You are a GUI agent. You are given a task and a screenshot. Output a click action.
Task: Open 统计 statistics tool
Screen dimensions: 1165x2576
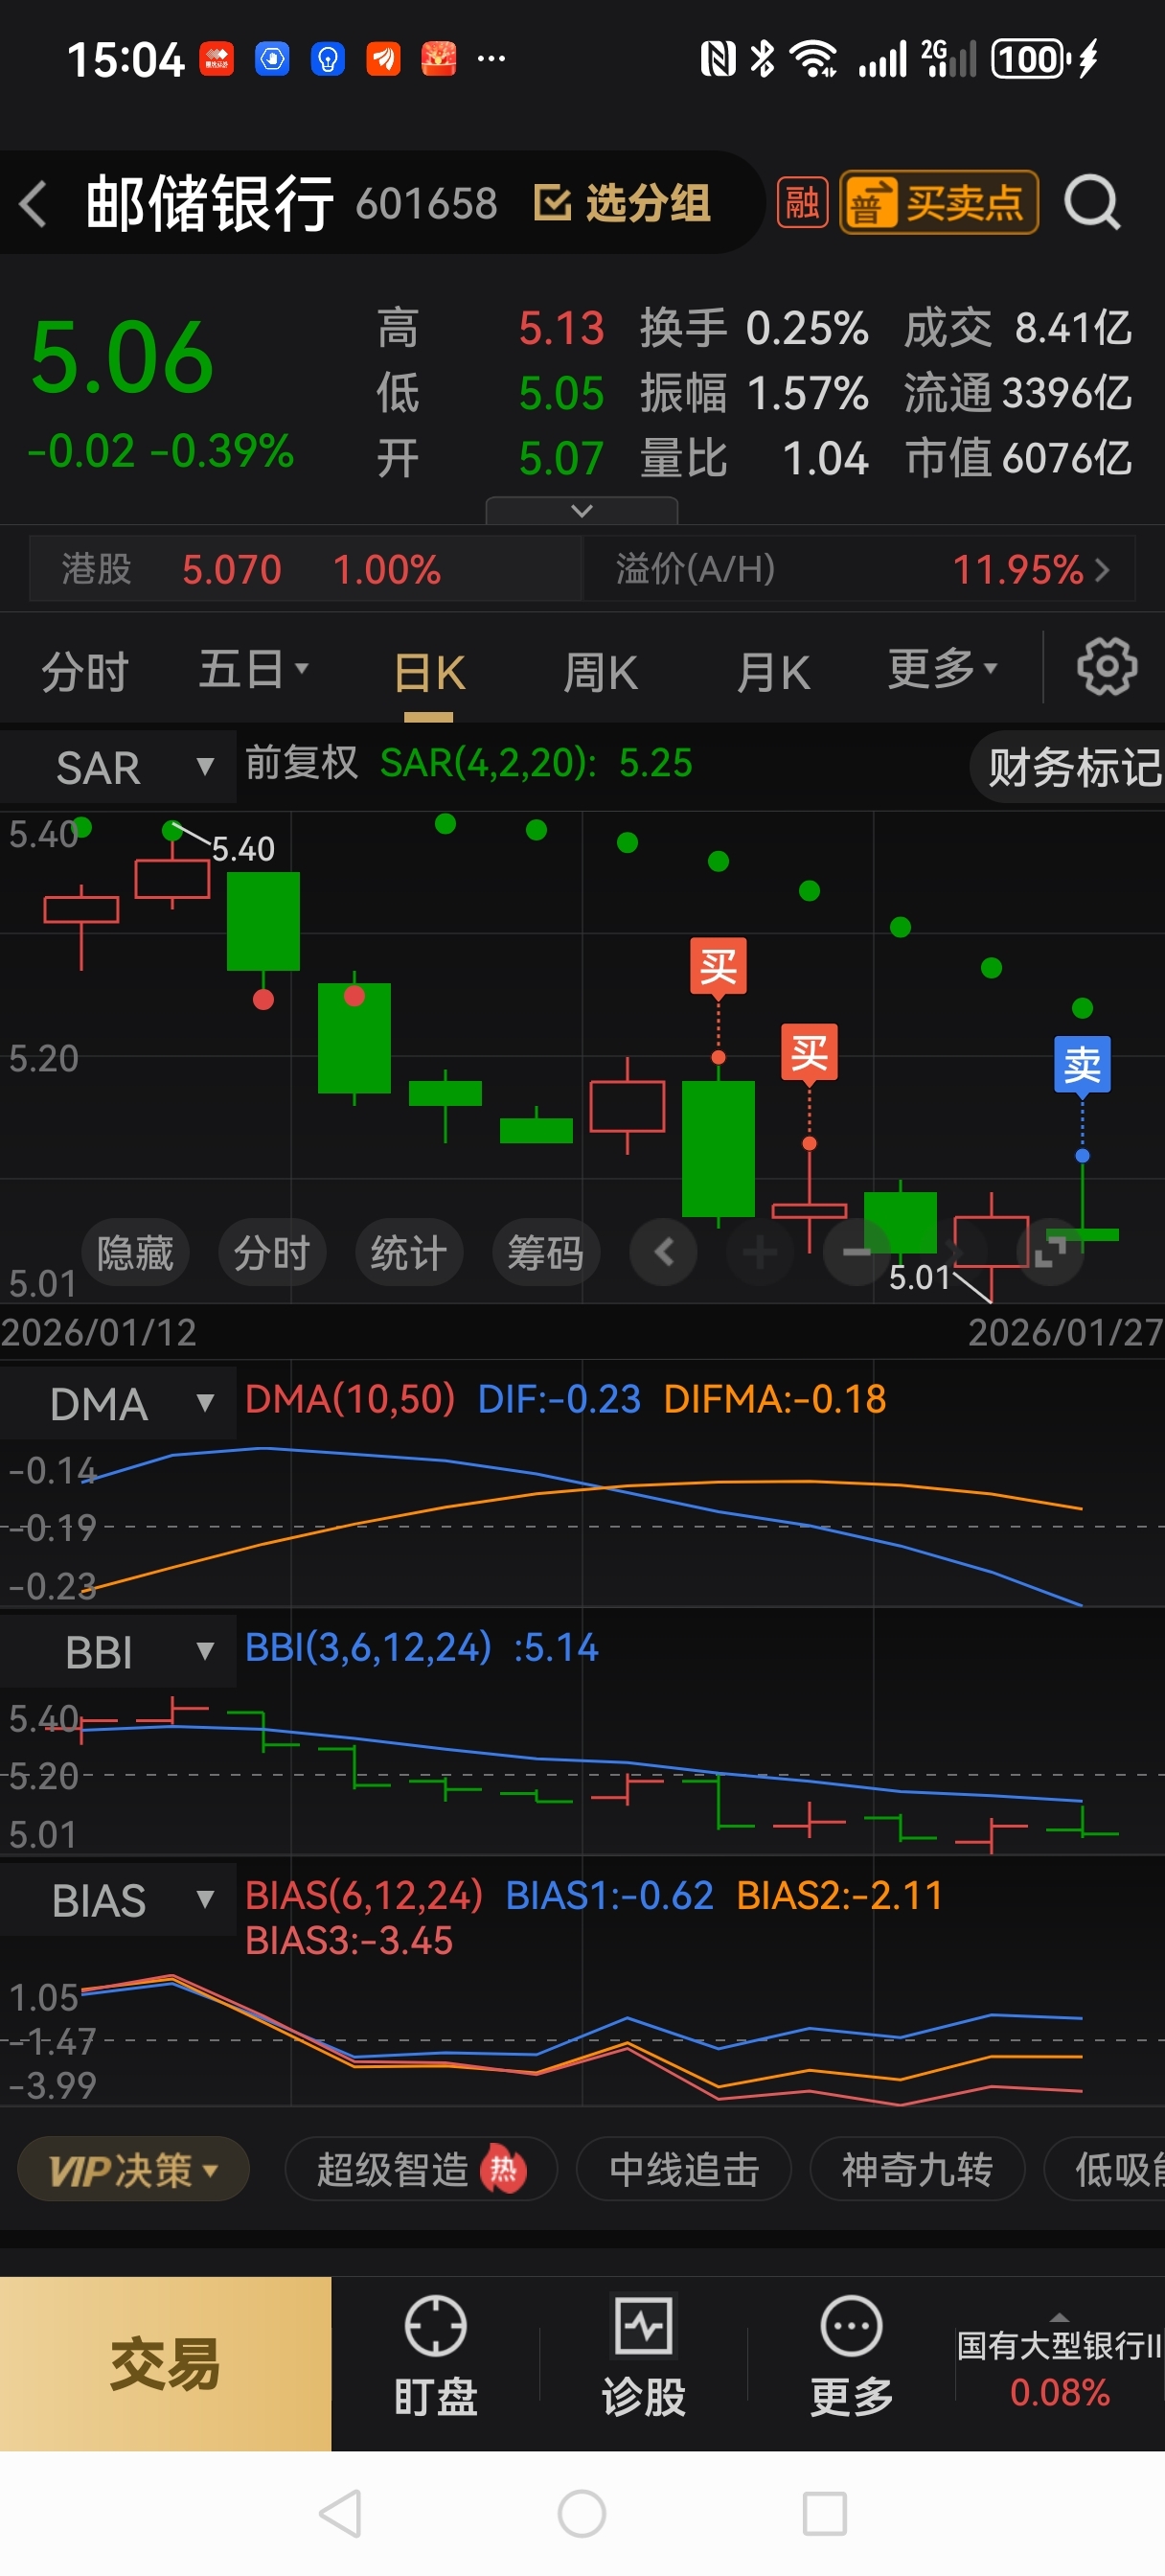(x=409, y=1252)
